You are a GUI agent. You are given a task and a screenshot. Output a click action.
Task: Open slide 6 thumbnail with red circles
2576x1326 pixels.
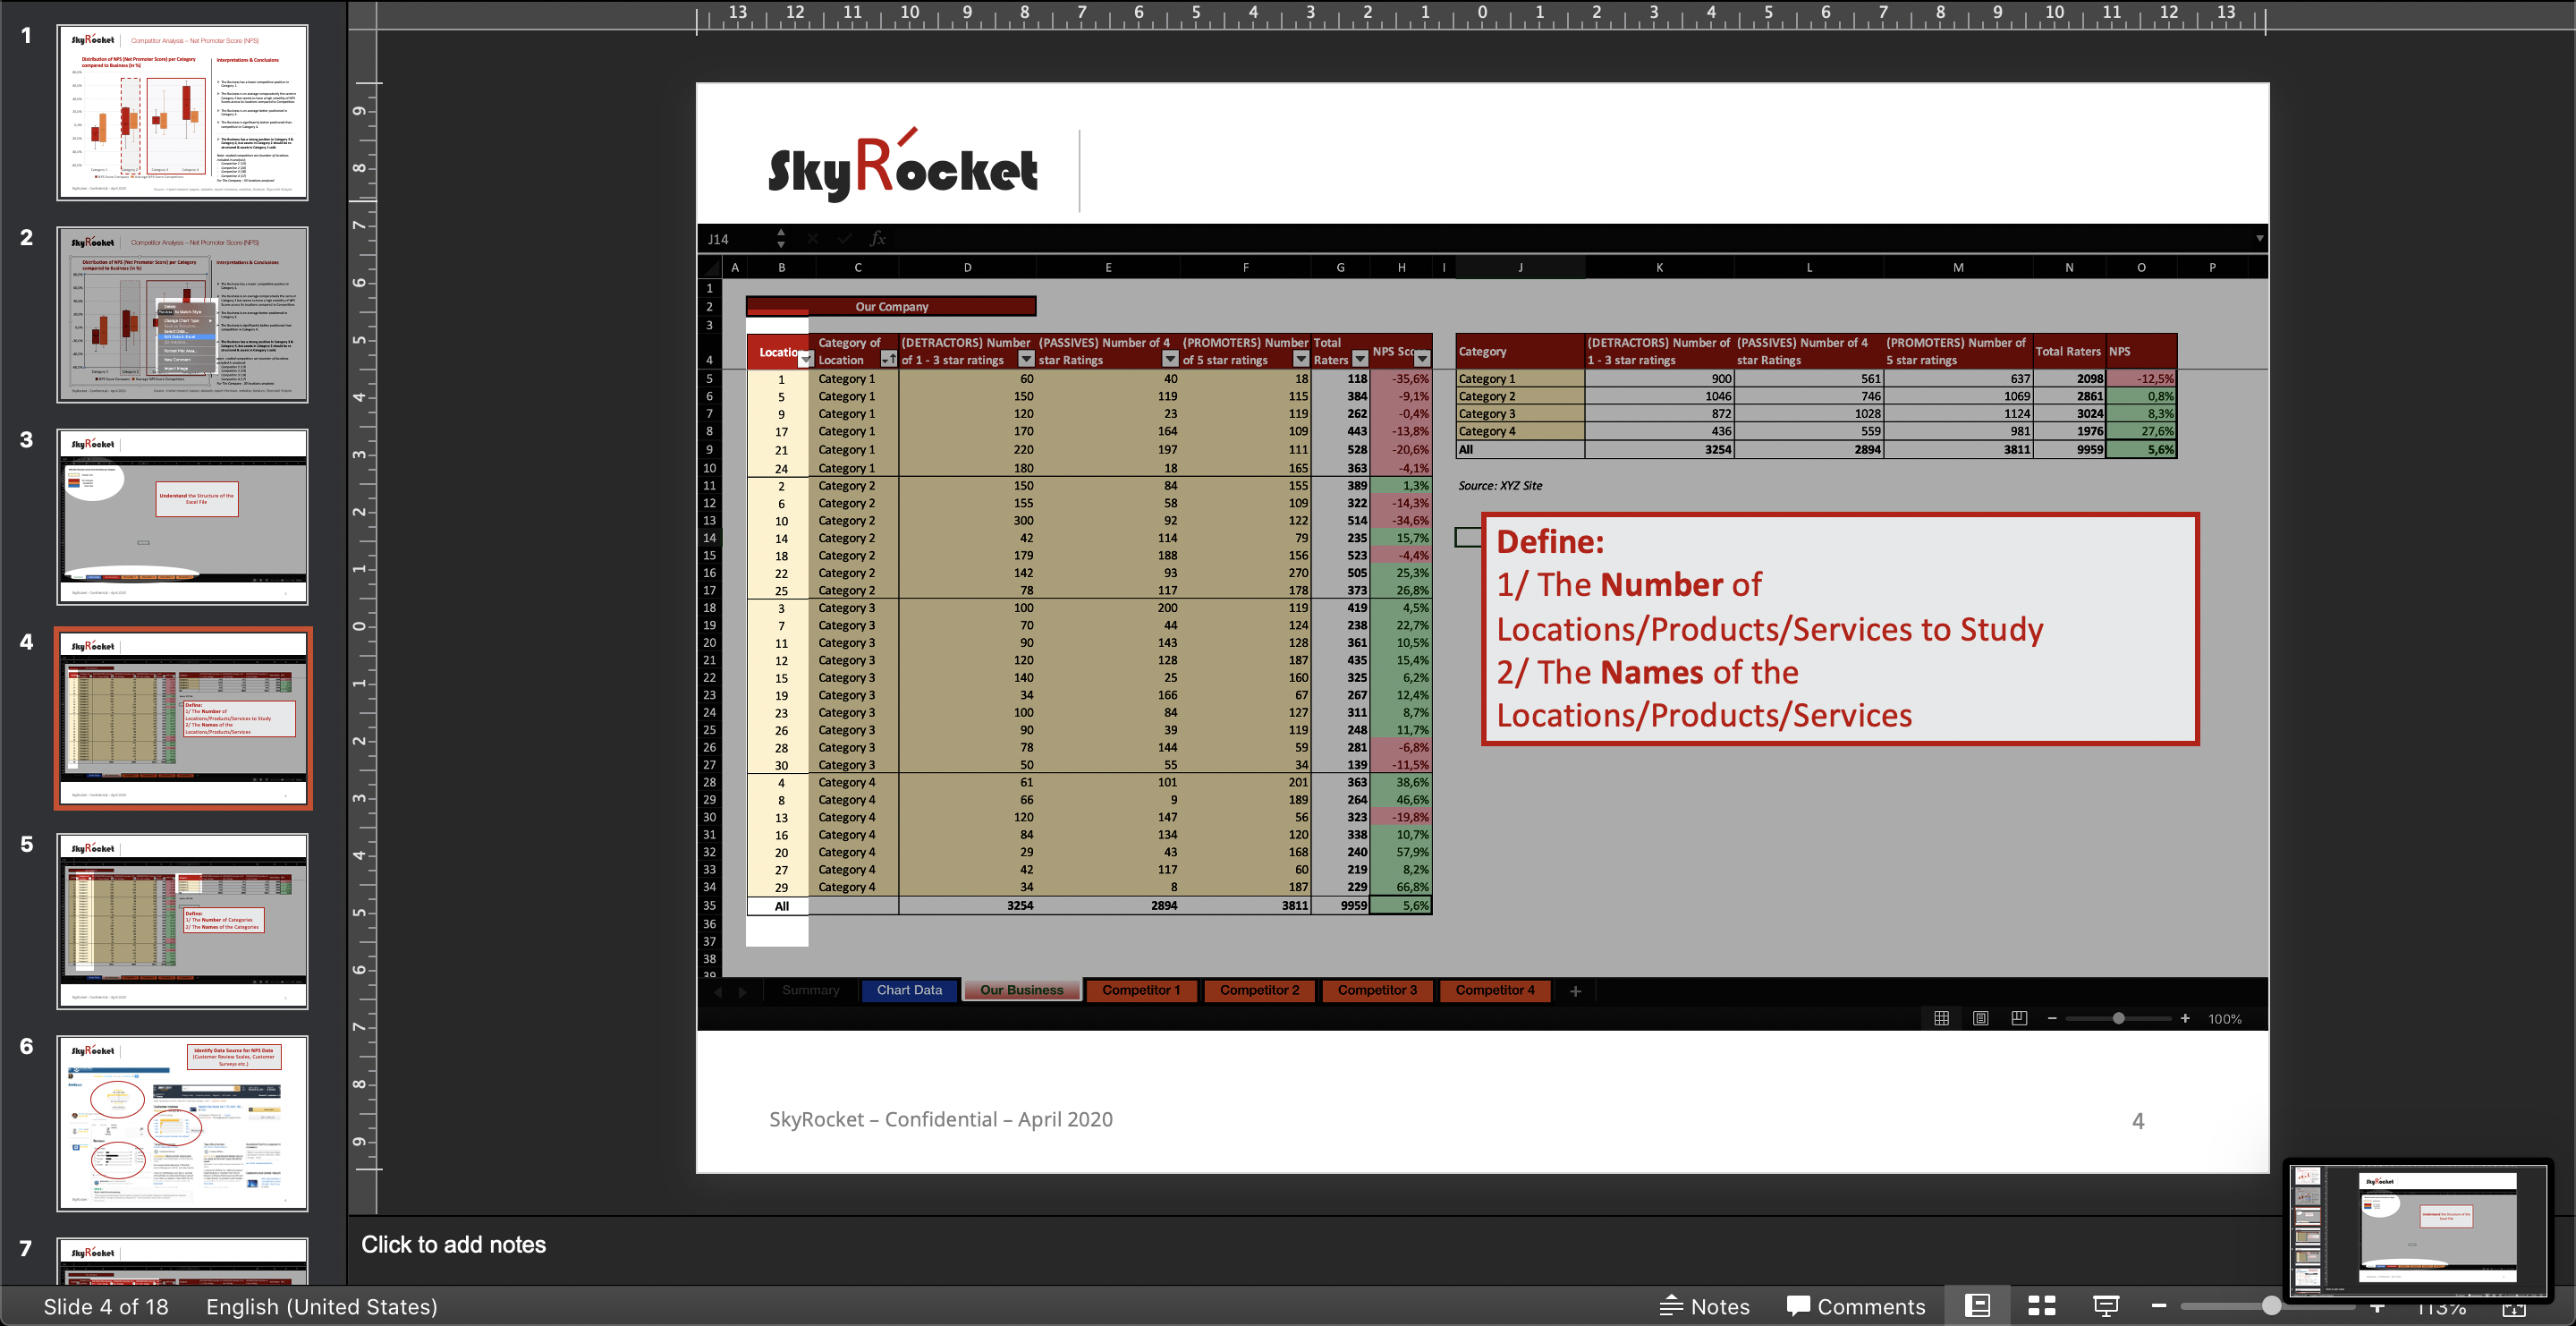(x=182, y=1123)
